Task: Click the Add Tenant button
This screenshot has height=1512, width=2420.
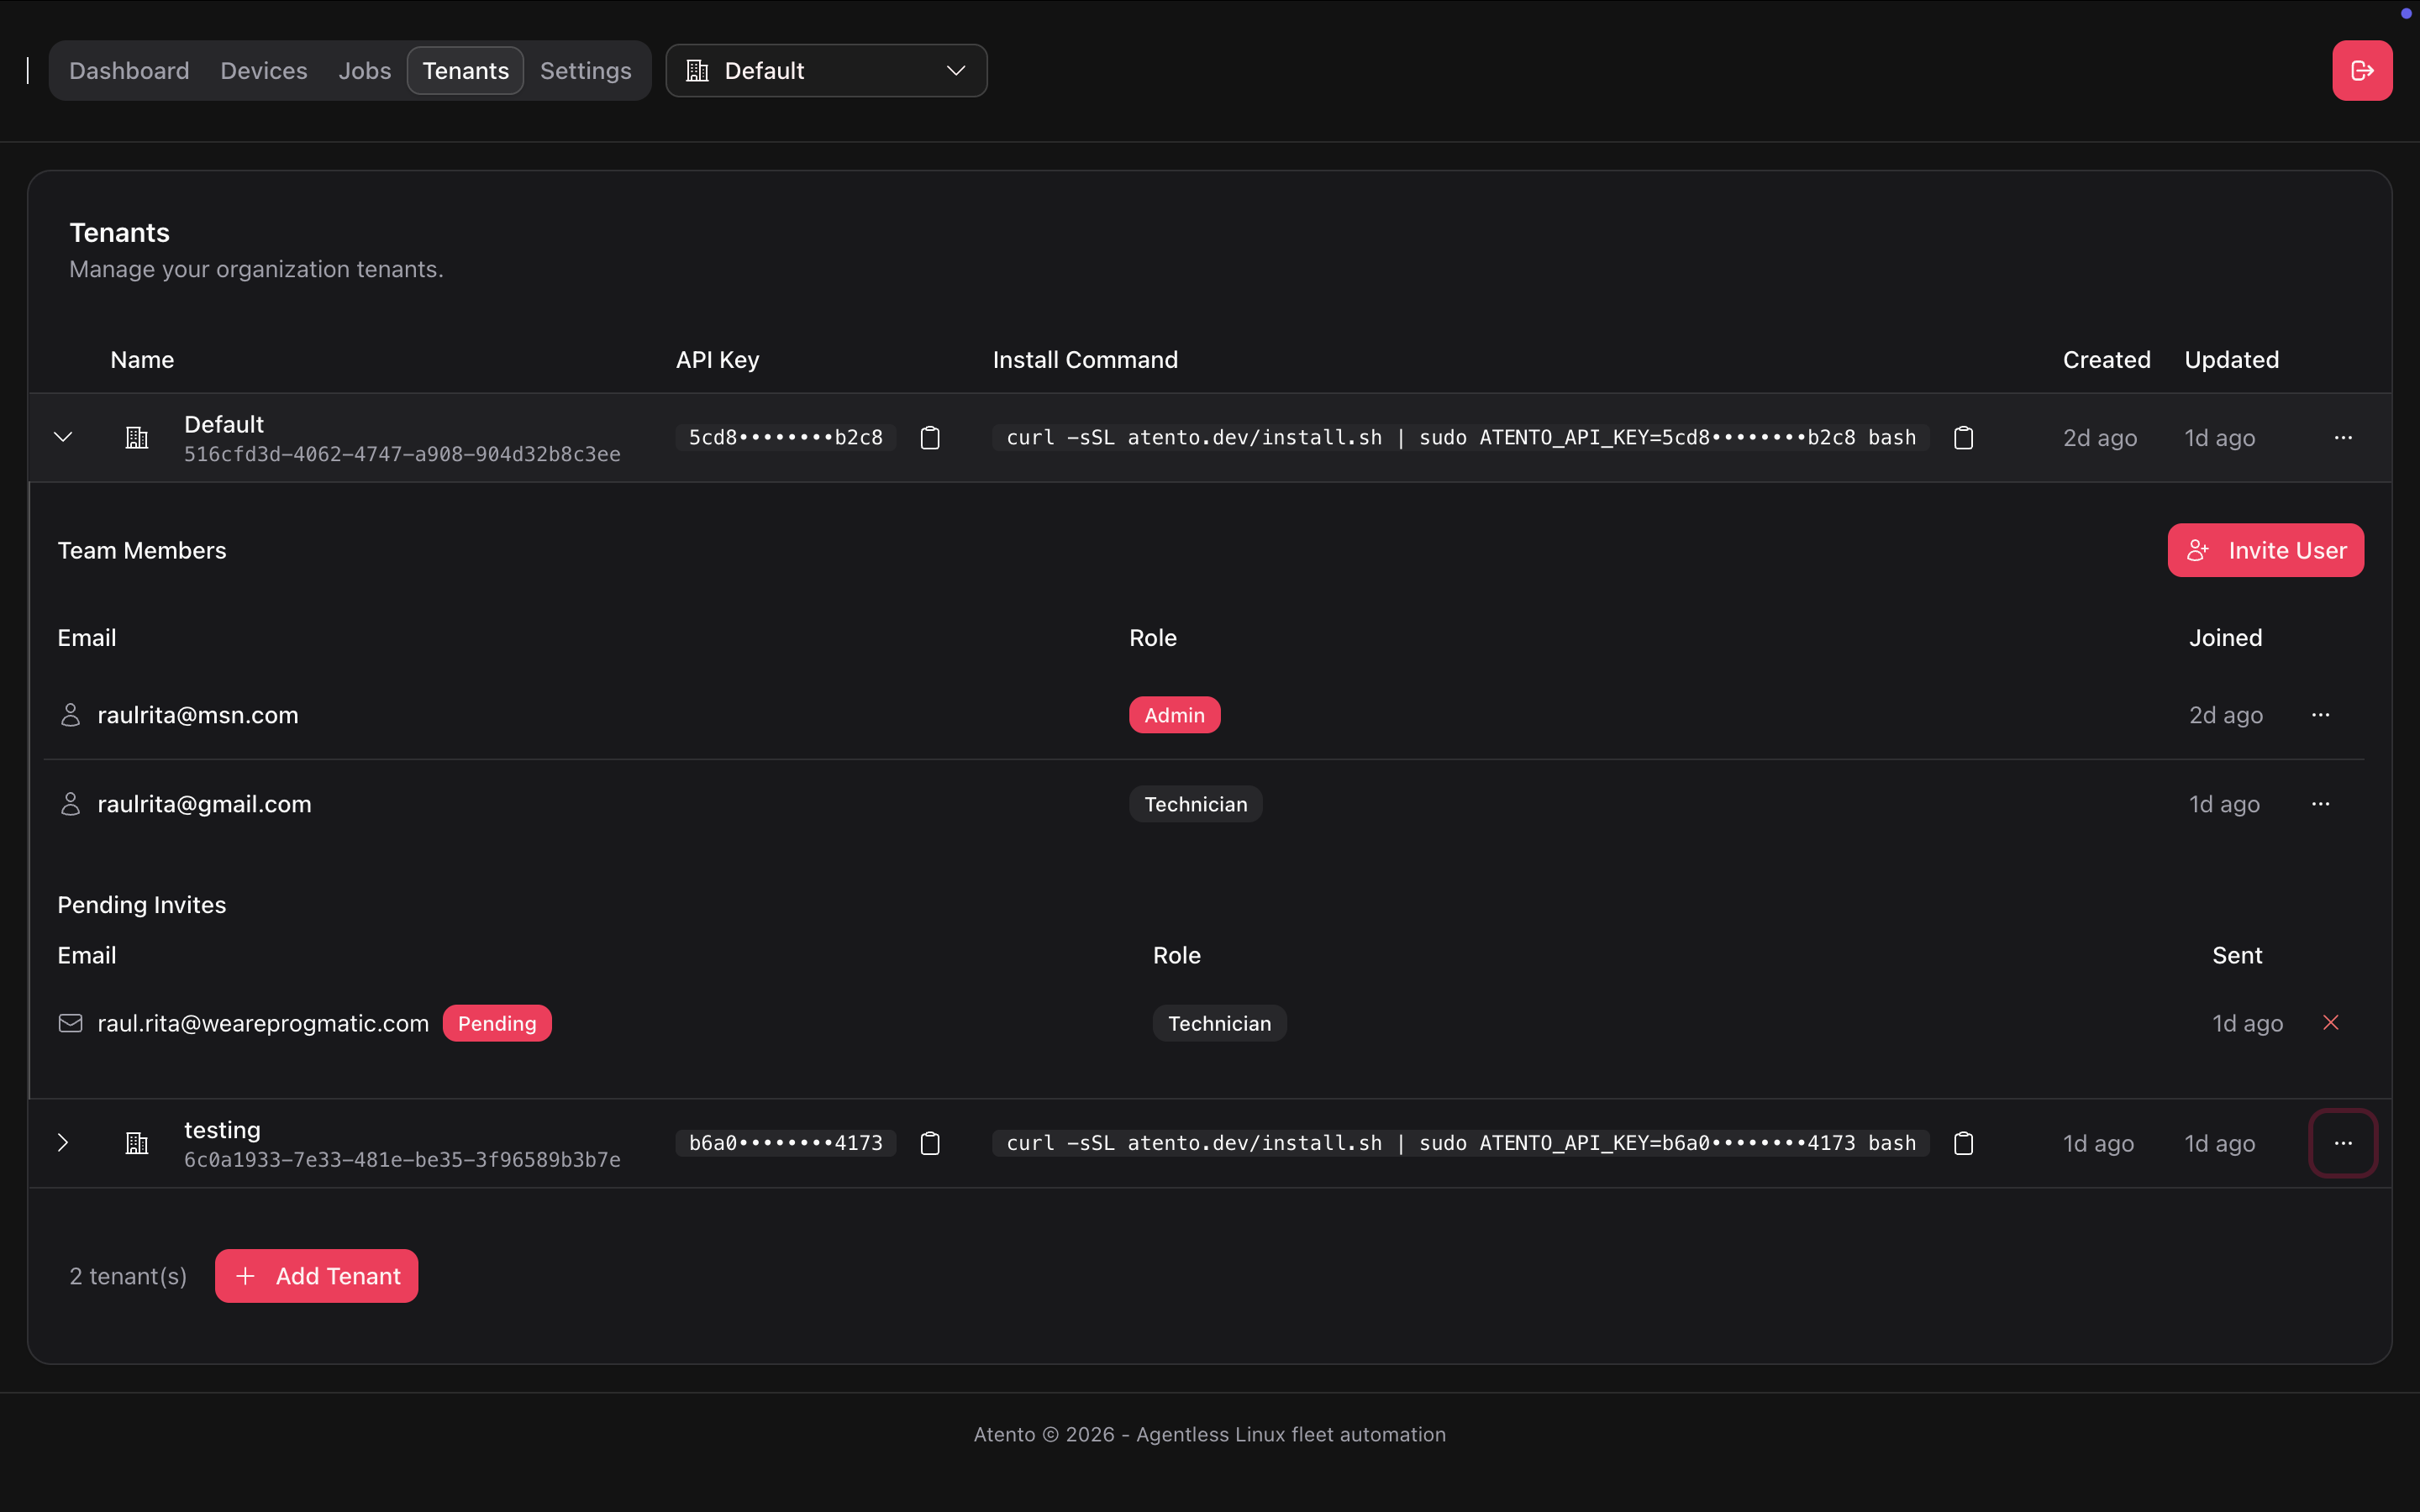Action: point(316,1275)
